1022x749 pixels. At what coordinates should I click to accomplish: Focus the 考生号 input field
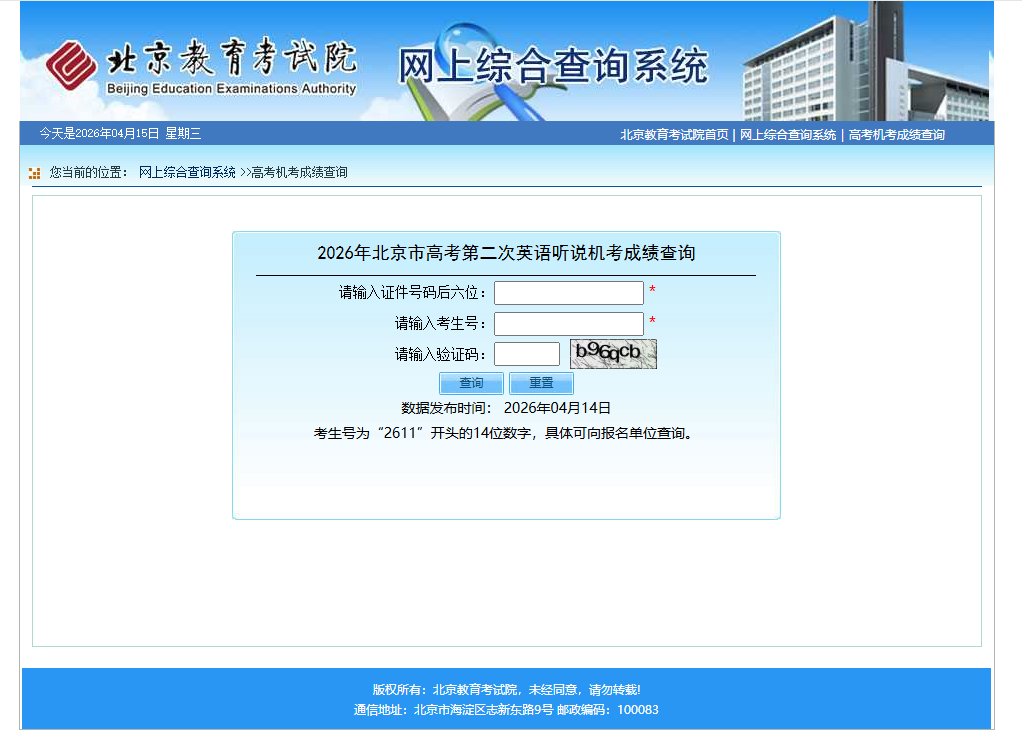[568, 324]
